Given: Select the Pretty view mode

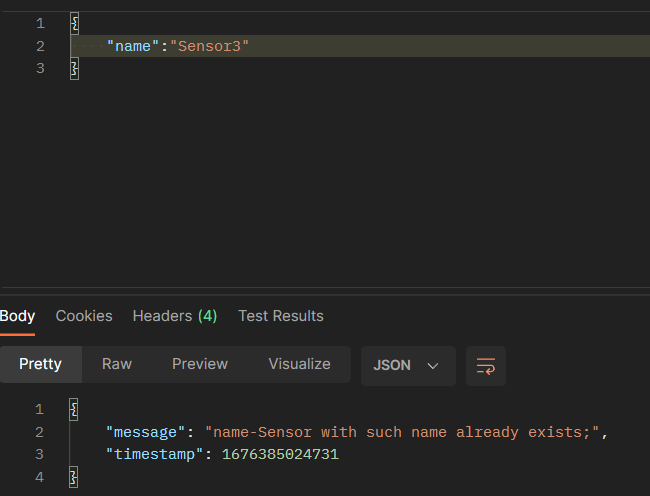Looking at the screenshot, I should pyautogui.click(x=40, y=364).
